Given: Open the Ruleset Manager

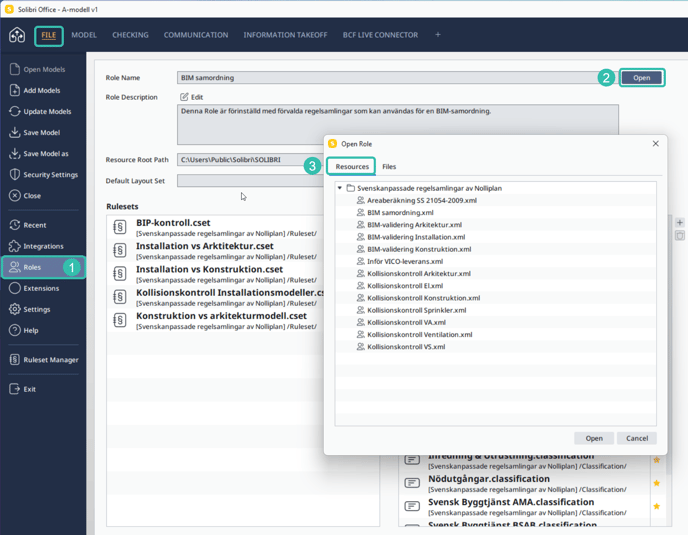Looking at the screenshot, I should [x=43, y=360].
